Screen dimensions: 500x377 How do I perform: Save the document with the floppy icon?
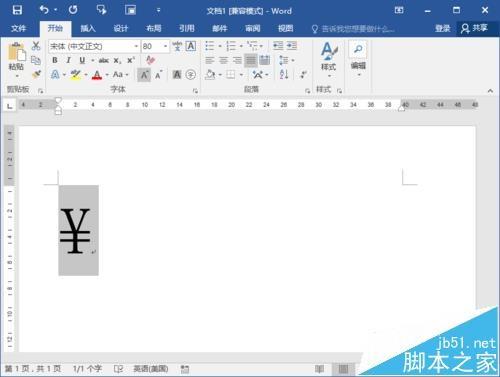[x=17, y=10]
